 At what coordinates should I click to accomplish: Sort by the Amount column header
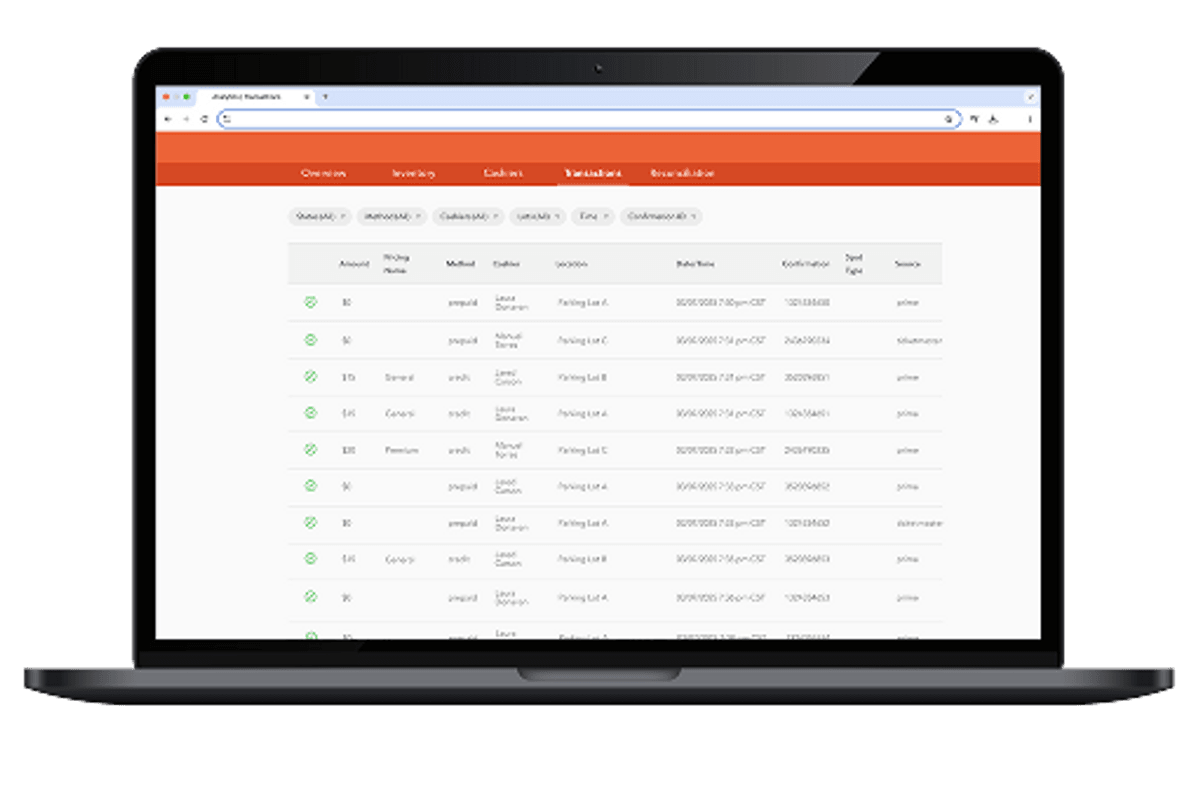tap(354, 264)
